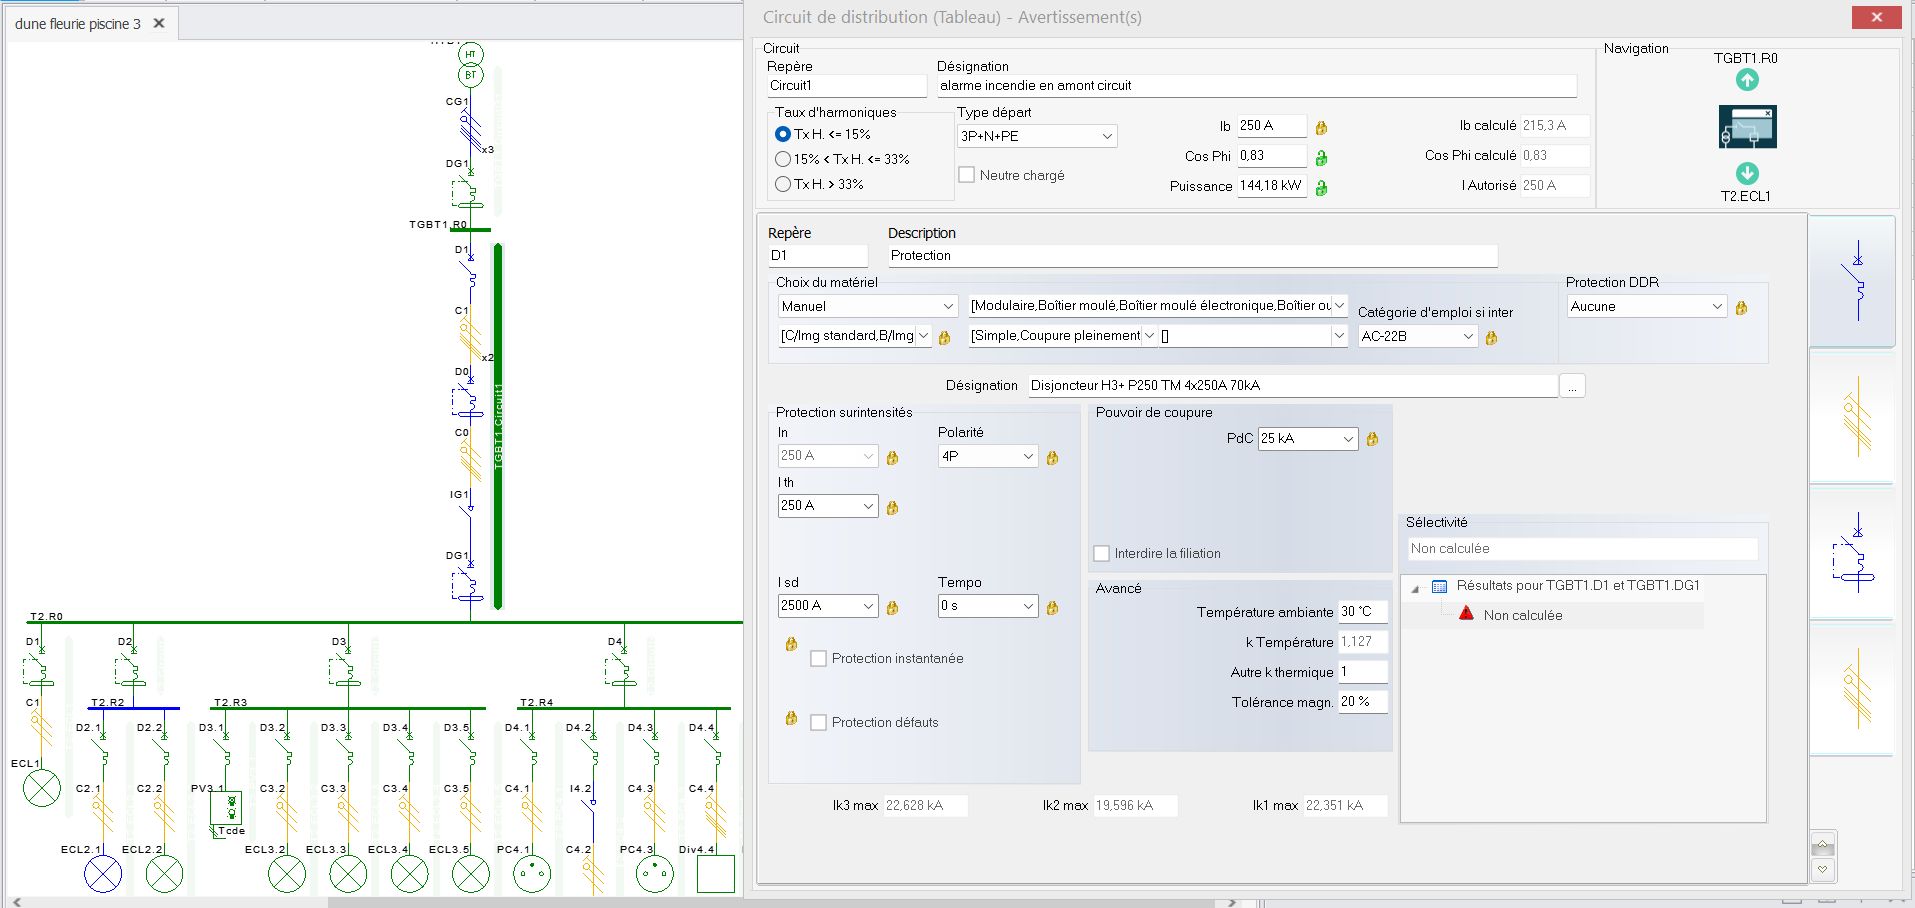
Task: Switch to dune fleurie piscine 3 tab
Action: click(x=77, y=24)
